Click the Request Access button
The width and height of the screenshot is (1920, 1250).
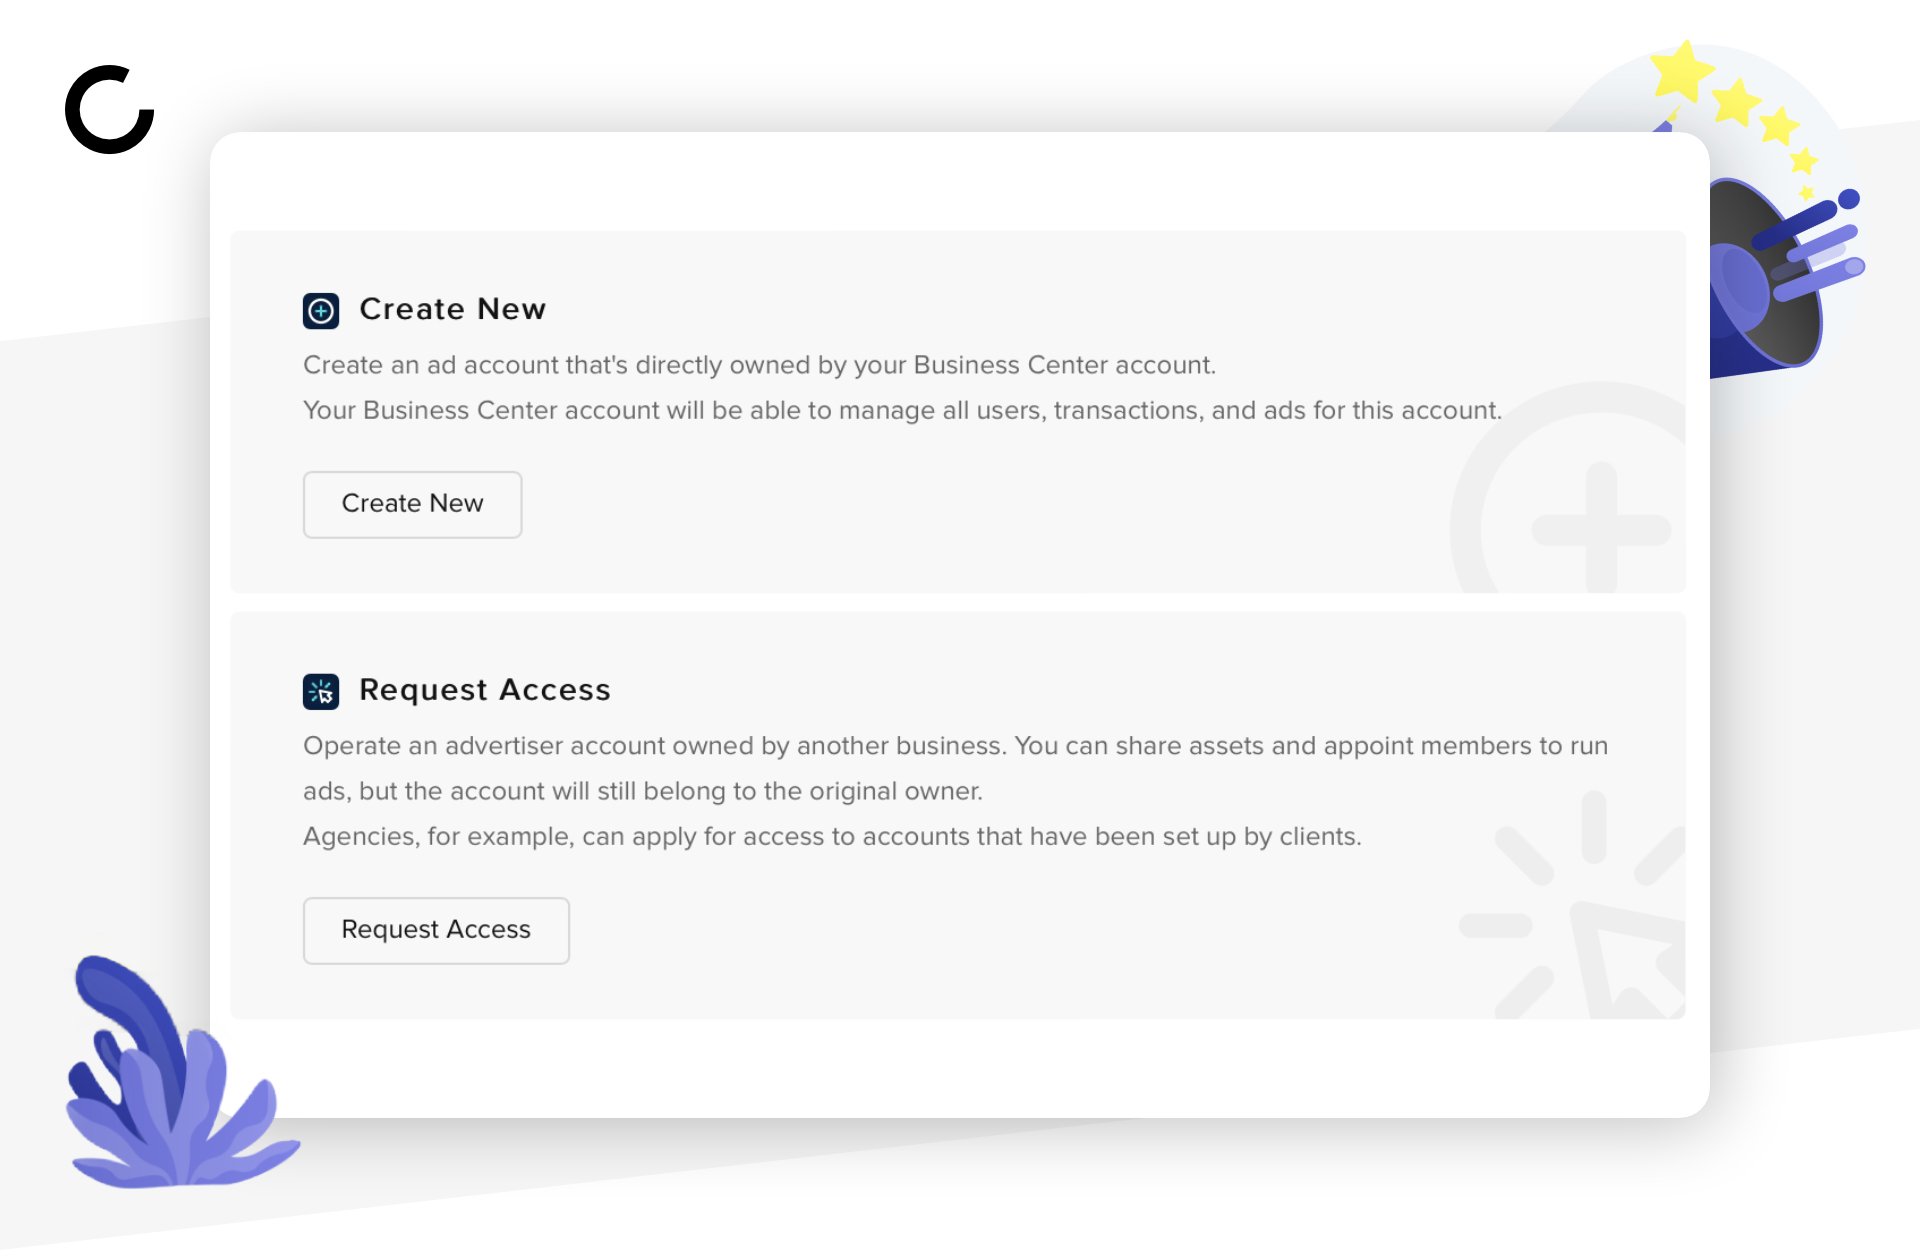(x=436, y=931)
